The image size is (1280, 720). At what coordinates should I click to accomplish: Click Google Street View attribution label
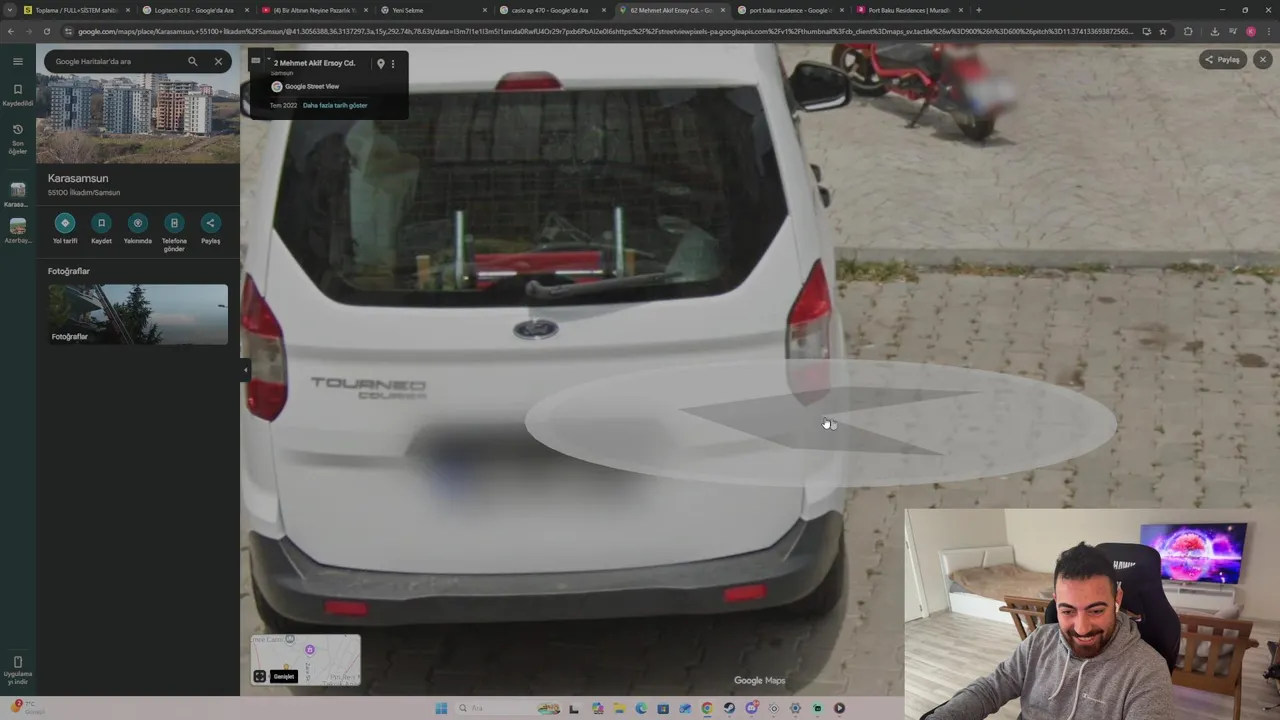coord(312,86)
